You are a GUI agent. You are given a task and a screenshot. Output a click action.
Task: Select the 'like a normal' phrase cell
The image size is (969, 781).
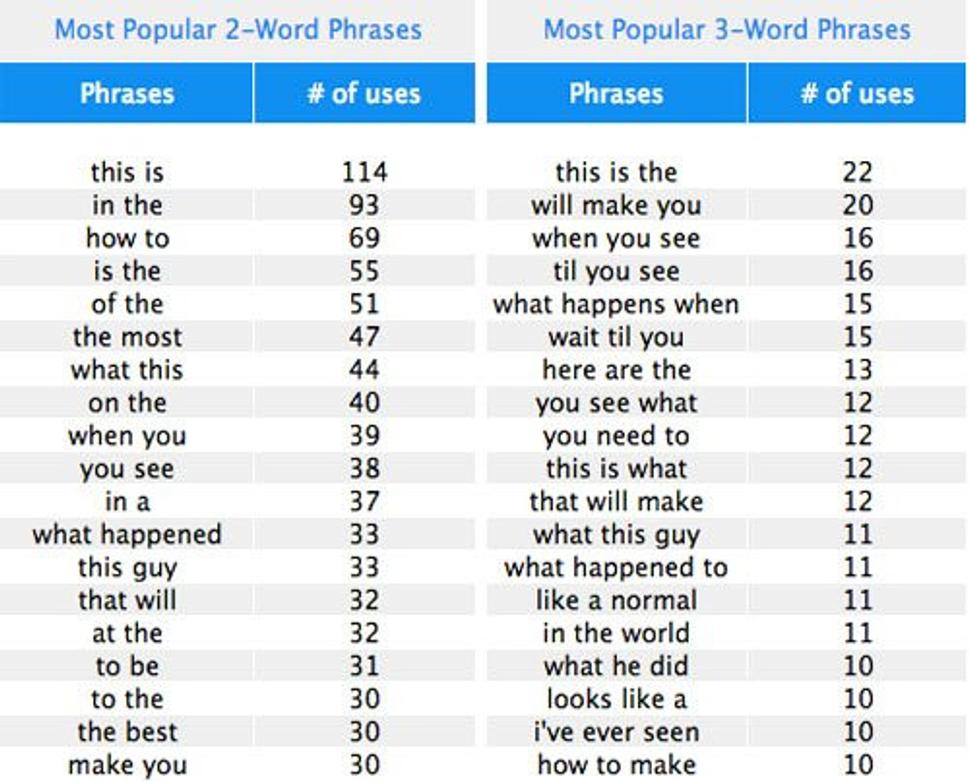tap(616, 600)
